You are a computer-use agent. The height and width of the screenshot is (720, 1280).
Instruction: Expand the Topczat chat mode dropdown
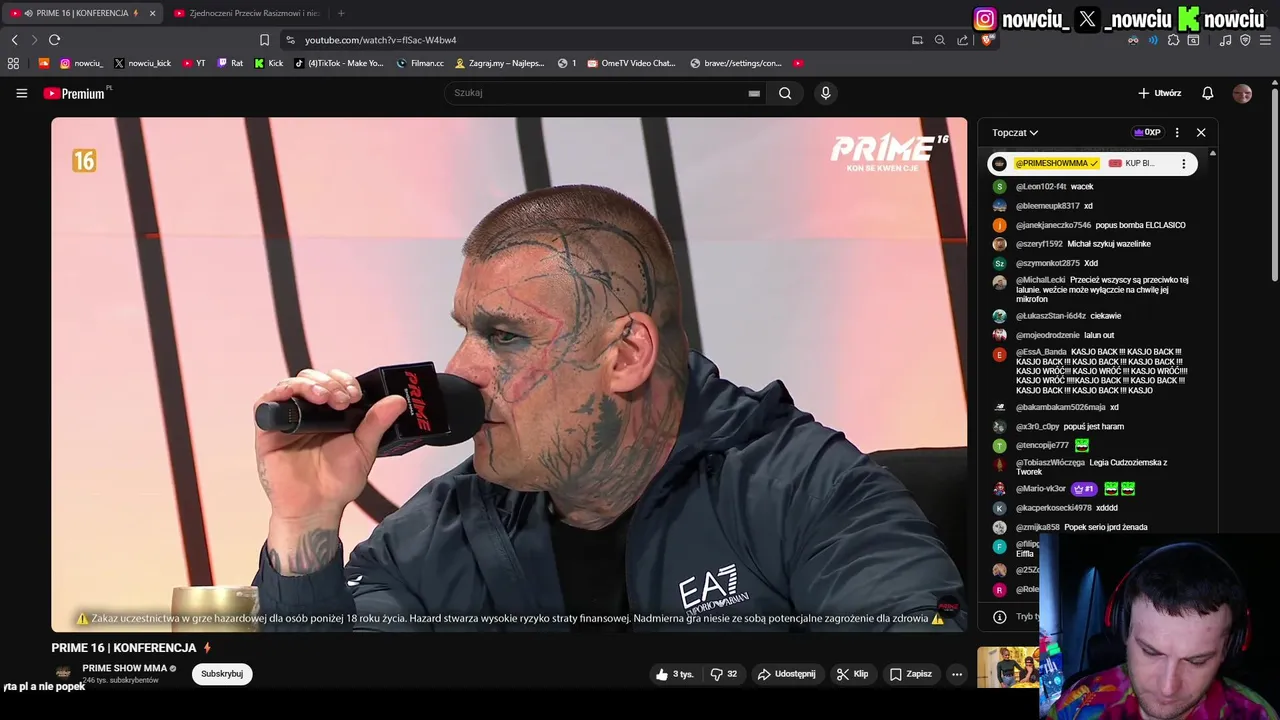pyautogui.click(x=1015, y=132)
